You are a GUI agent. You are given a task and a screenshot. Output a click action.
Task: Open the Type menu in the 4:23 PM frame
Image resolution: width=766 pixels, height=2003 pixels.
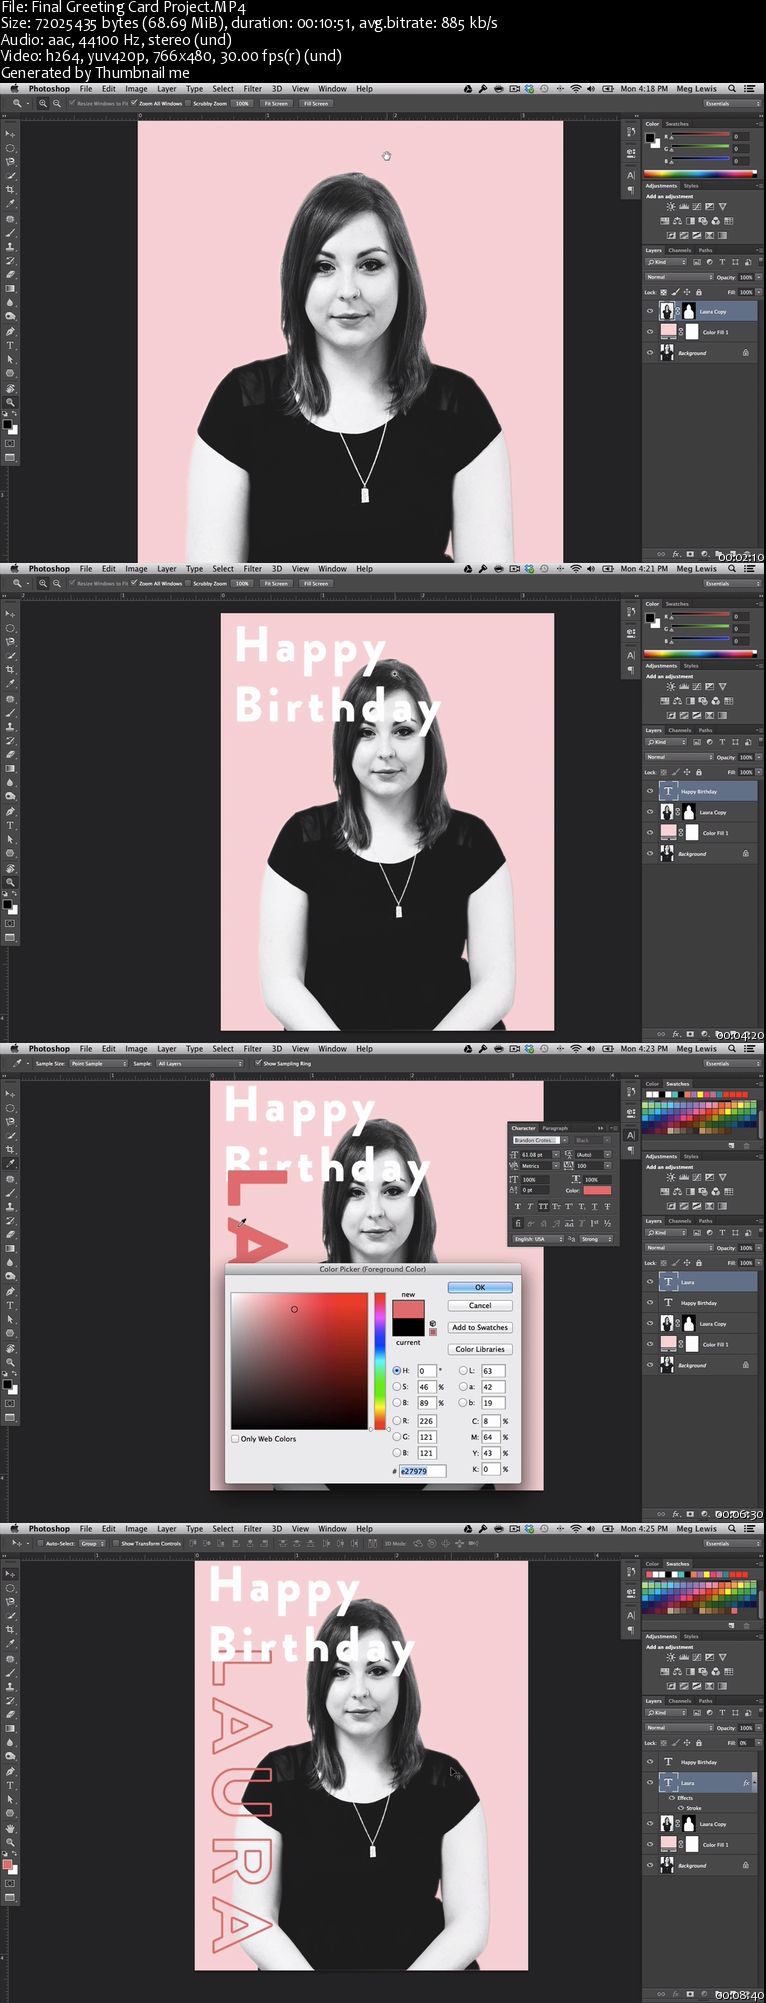point(194,1049)
